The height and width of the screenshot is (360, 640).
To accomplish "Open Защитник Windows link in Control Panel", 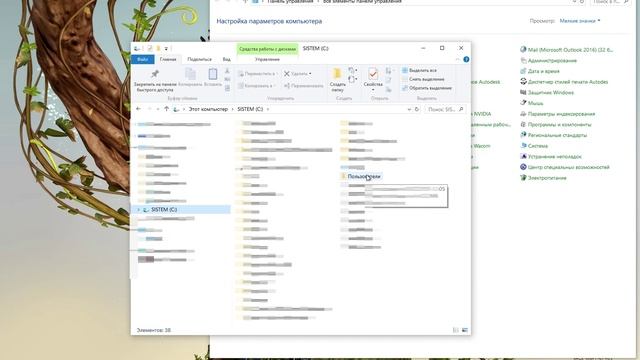I will [x=547, y=93].
